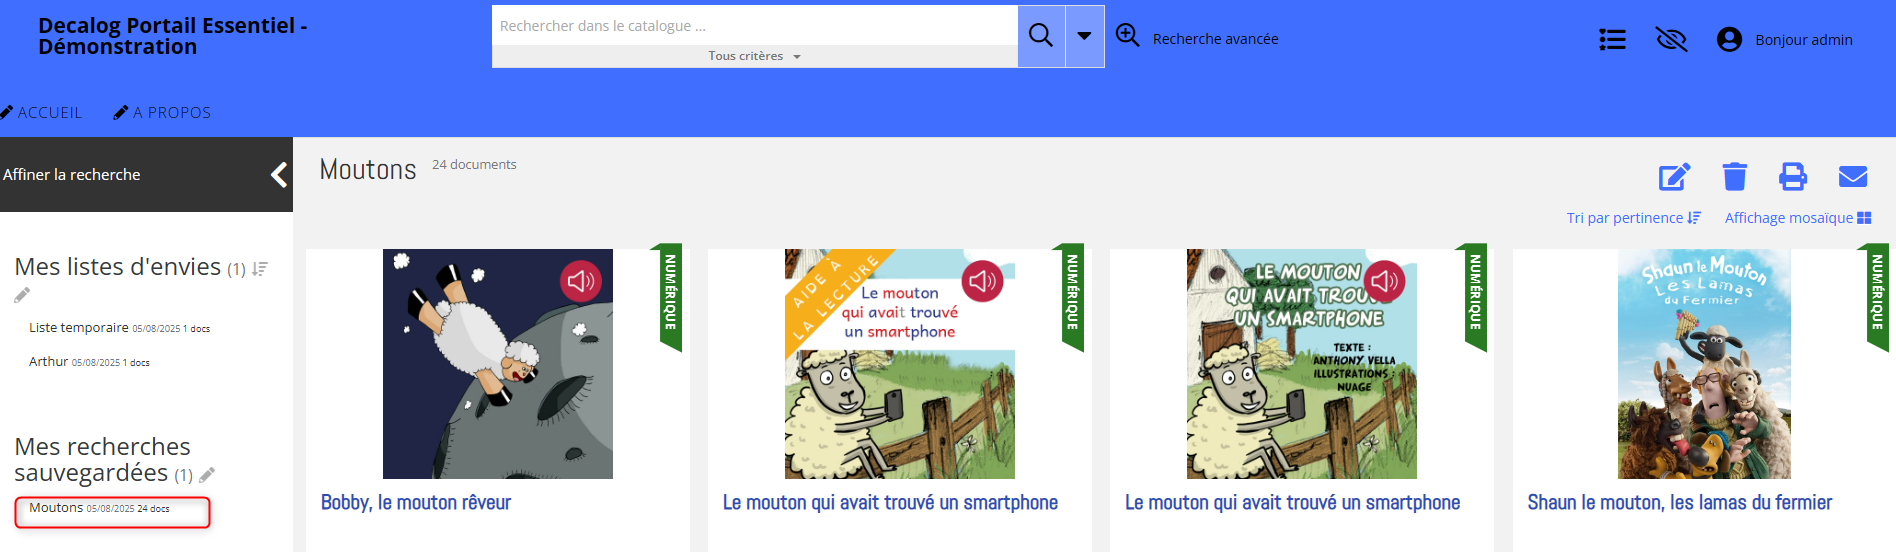This screenshot has width=1896, height=552.
Task: Play audio on Bobby, le mouton rêveur cover
Action: point(581,282)
